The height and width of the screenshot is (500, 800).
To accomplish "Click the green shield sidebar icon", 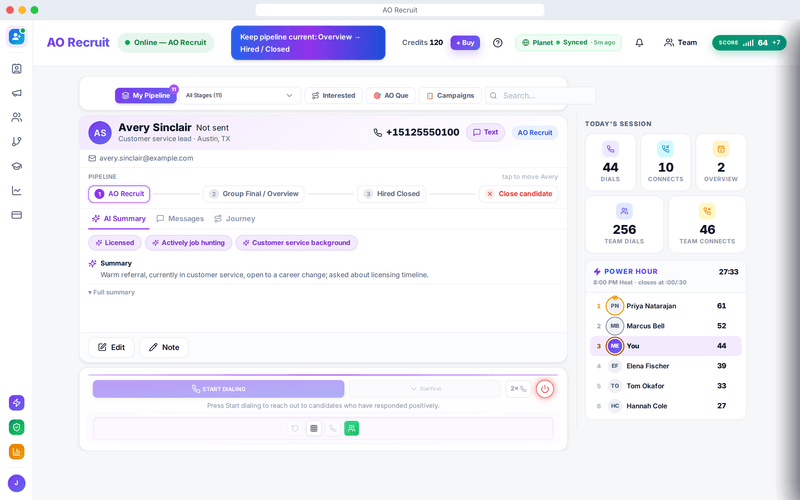I will coord(16,427).
